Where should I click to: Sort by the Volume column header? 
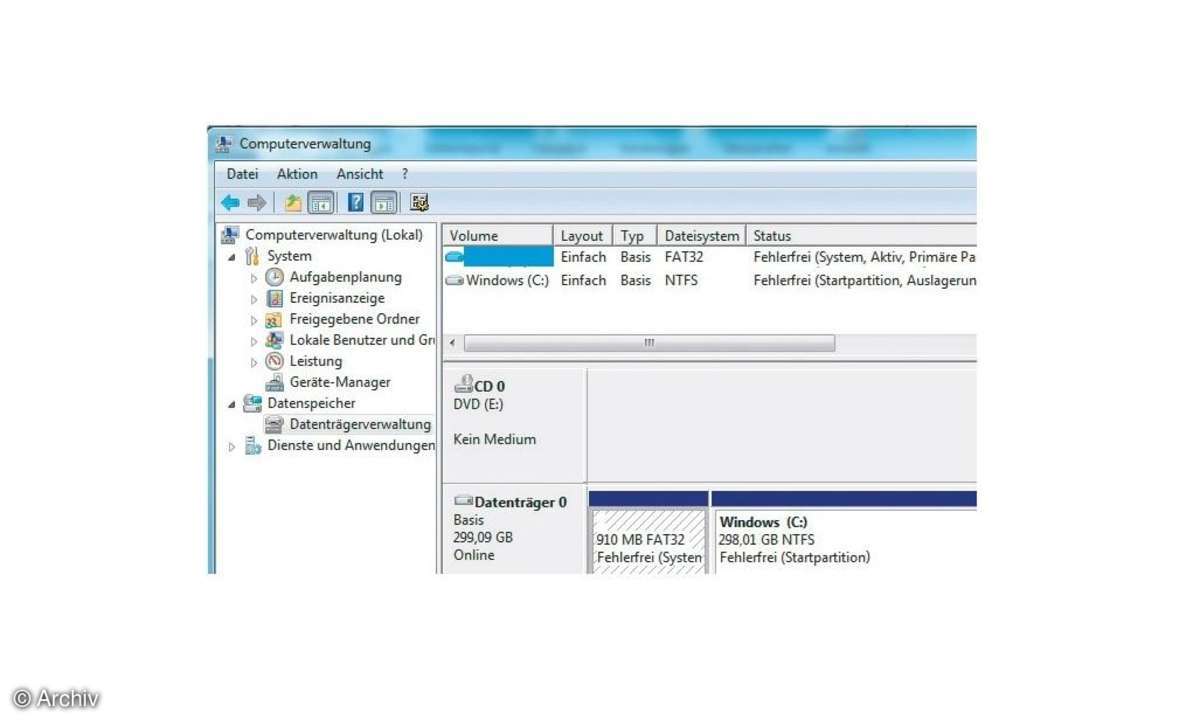(x=498, y=236)
